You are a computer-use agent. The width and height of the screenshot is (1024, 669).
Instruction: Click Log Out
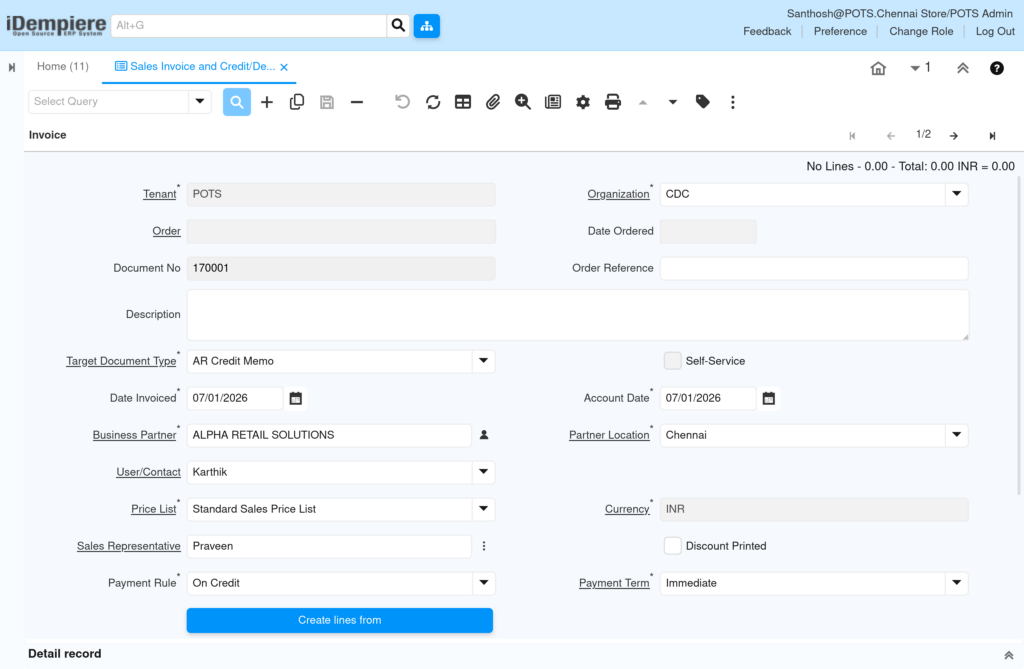pos(995,31)
